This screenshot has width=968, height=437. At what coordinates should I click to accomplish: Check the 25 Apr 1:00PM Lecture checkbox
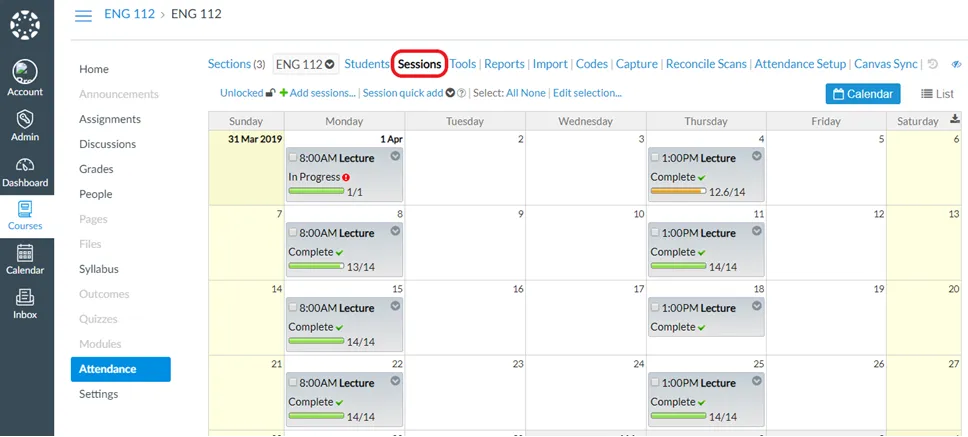coord(655,383)
